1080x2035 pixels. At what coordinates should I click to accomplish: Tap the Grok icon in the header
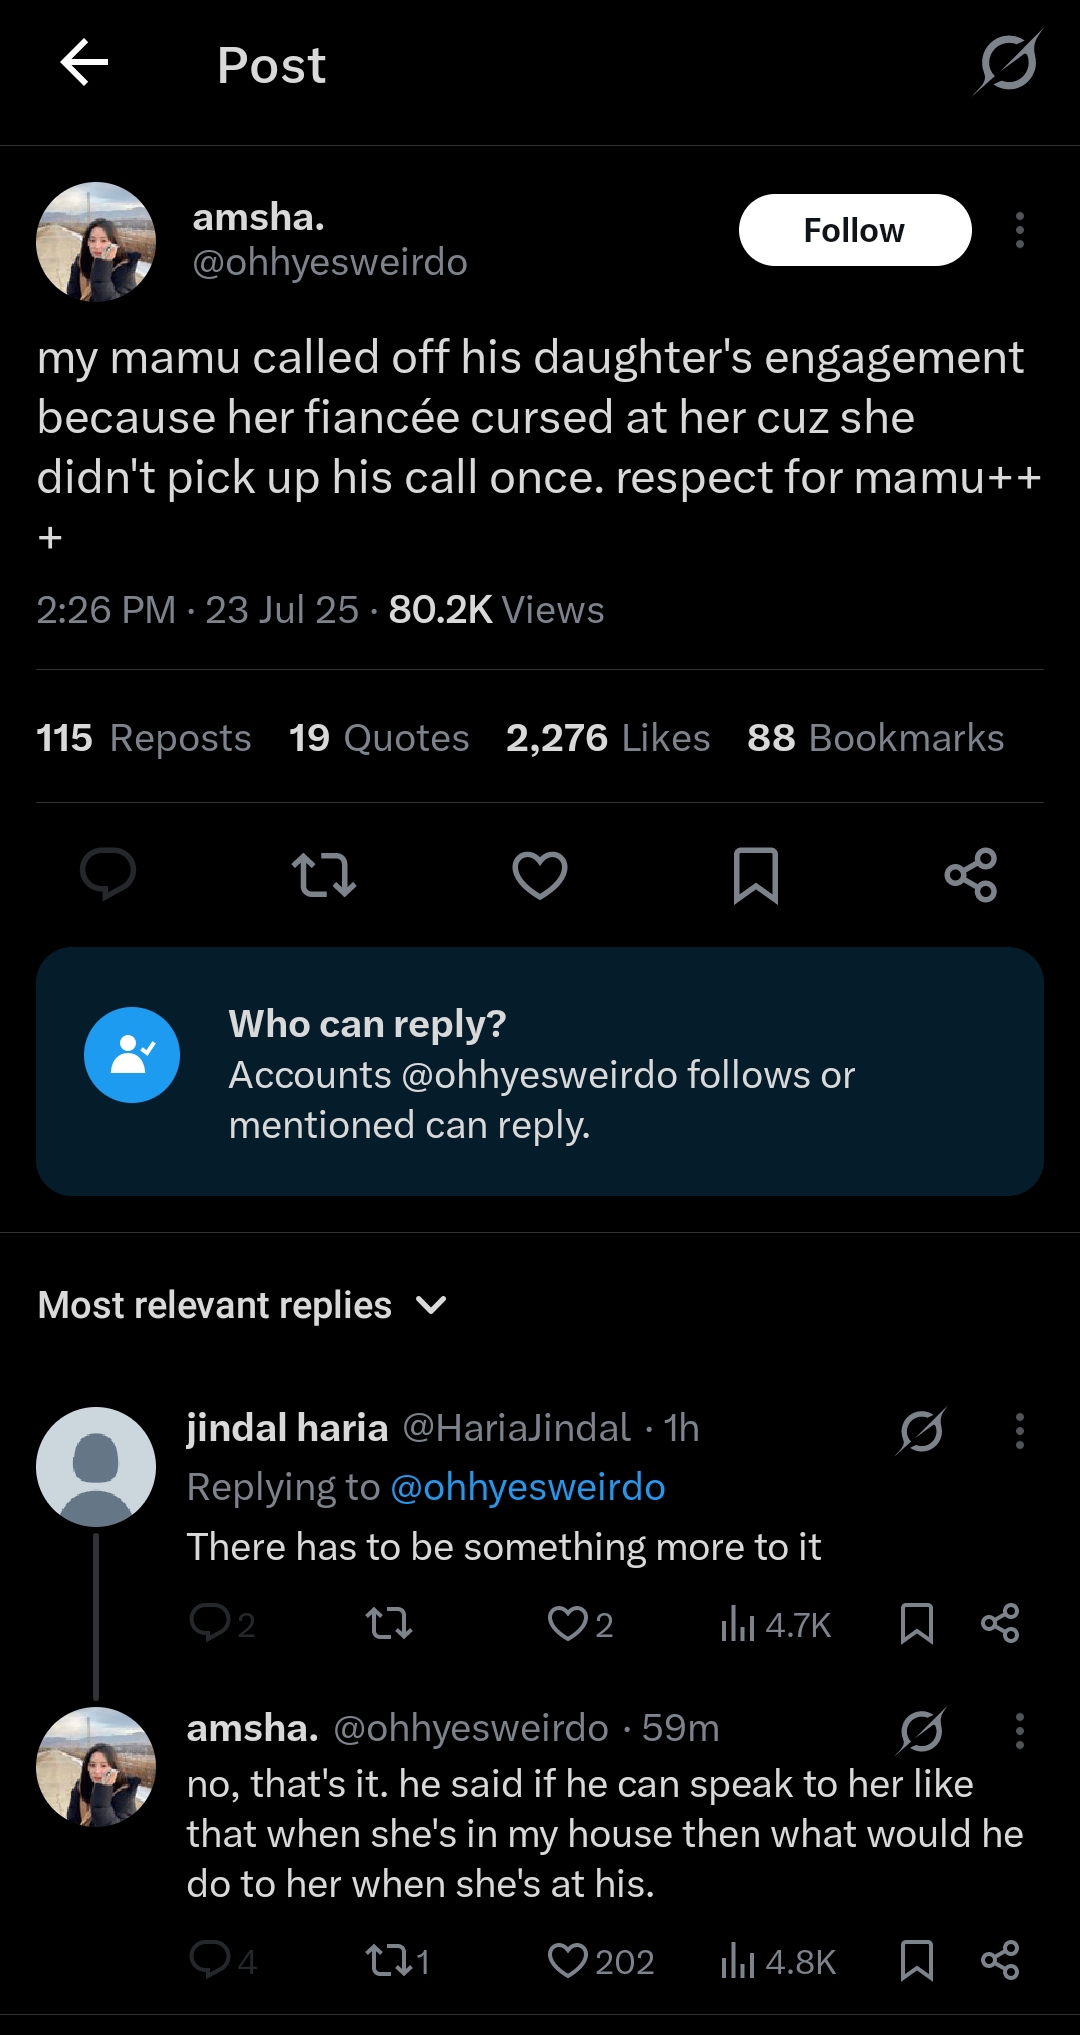coord(1008,63)
